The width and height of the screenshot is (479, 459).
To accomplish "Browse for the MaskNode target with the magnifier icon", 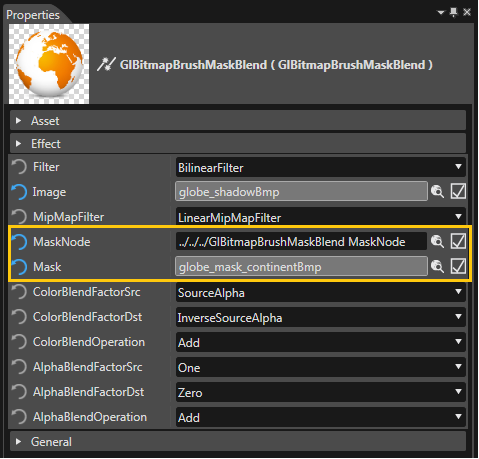I will pyautogui.click(x=437, y=241).
